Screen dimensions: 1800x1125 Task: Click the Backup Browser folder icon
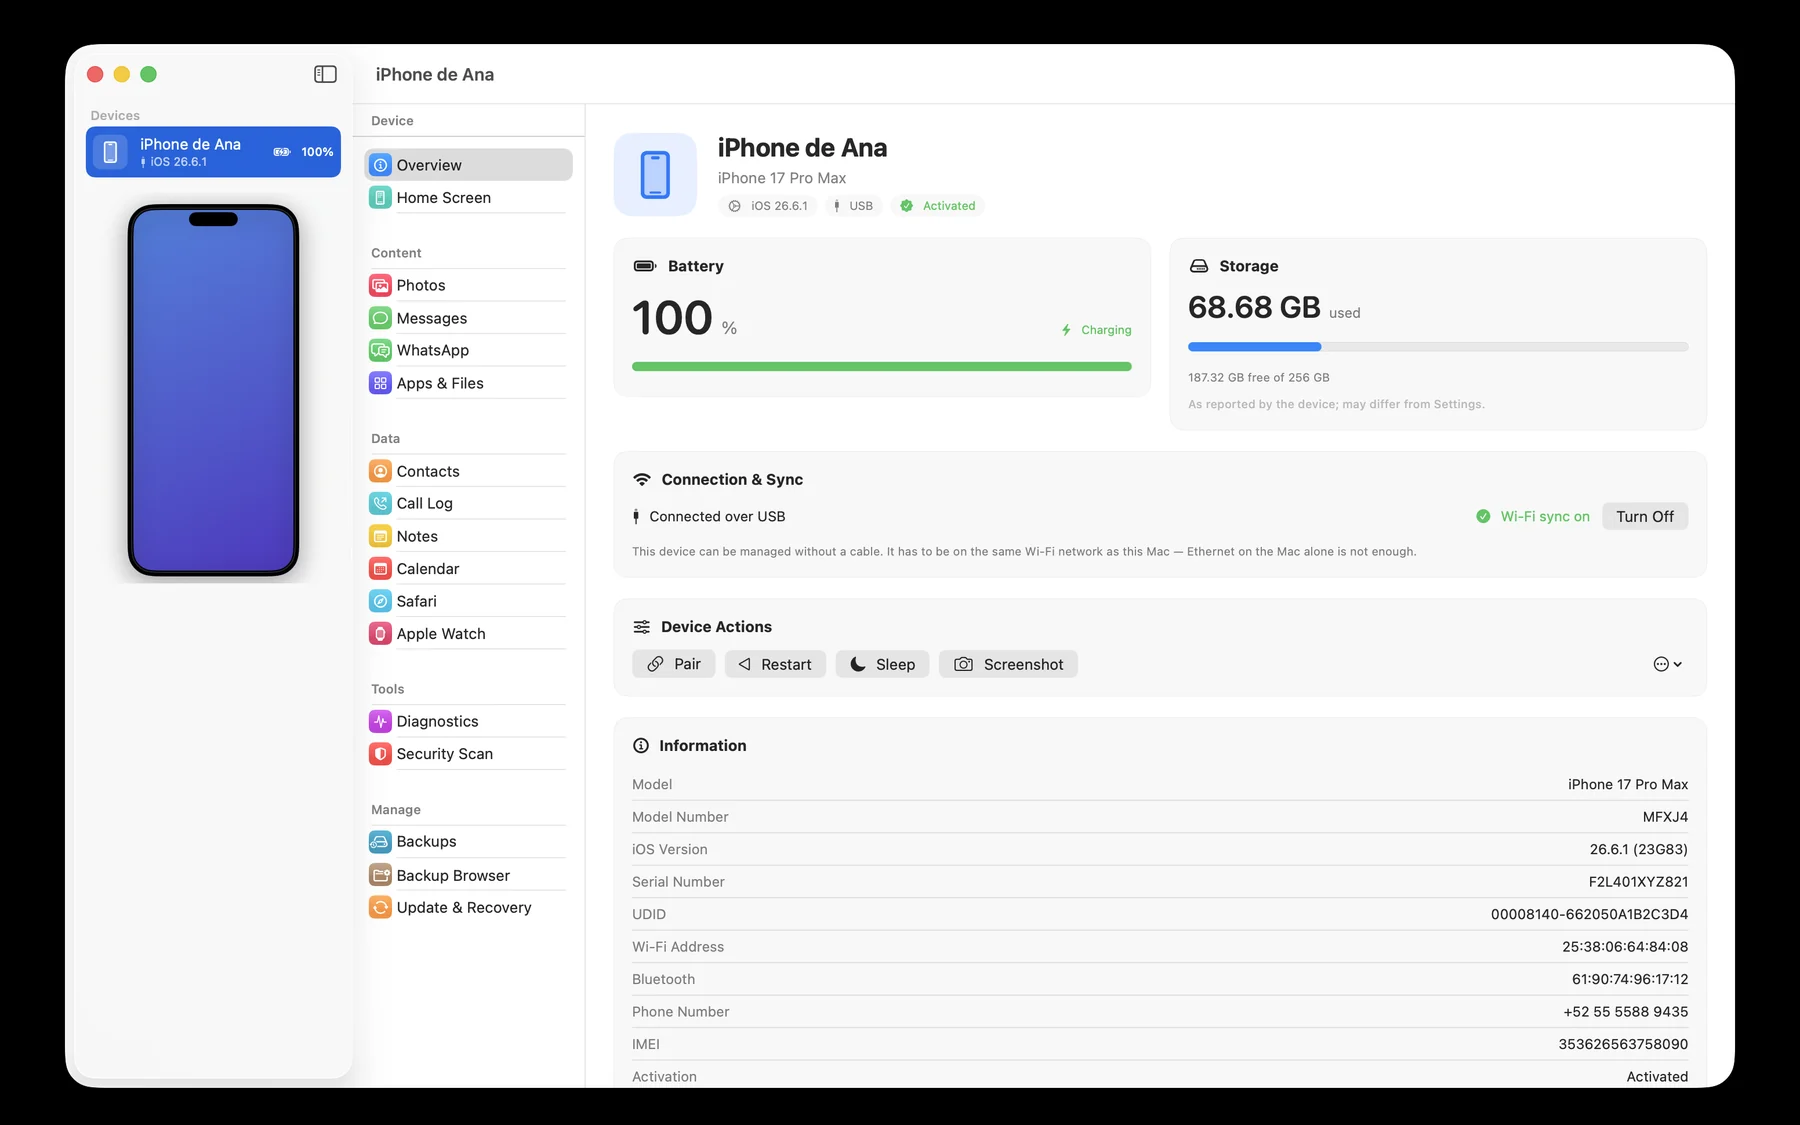(x=380, y=875)
